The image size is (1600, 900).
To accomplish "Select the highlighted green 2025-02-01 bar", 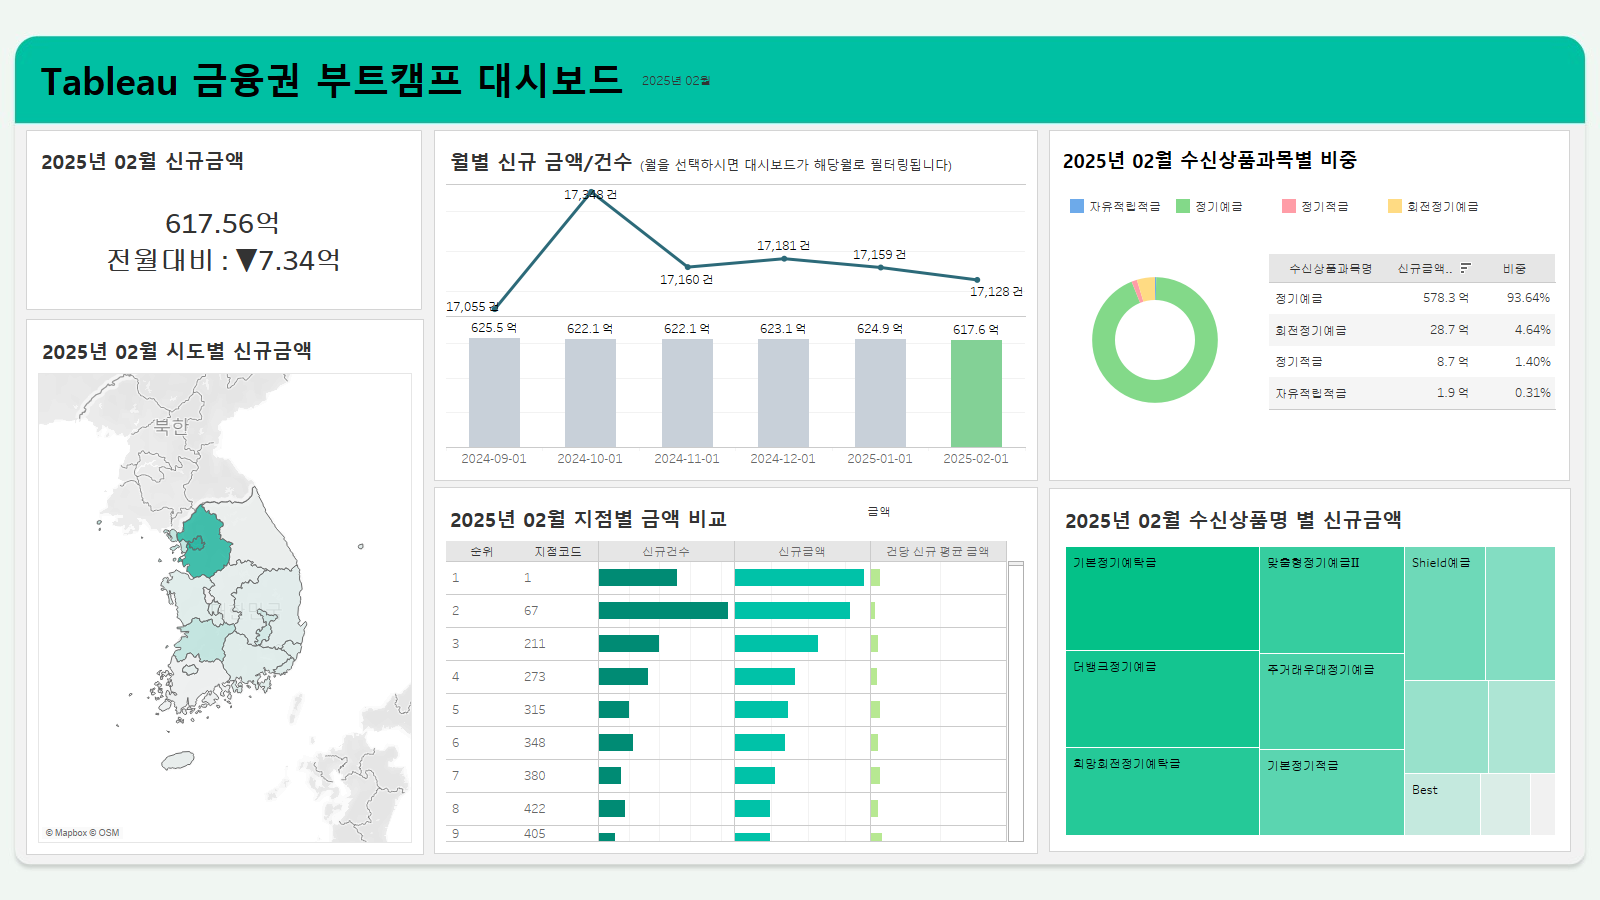I will pyautogui.click(x=976, y=393).
